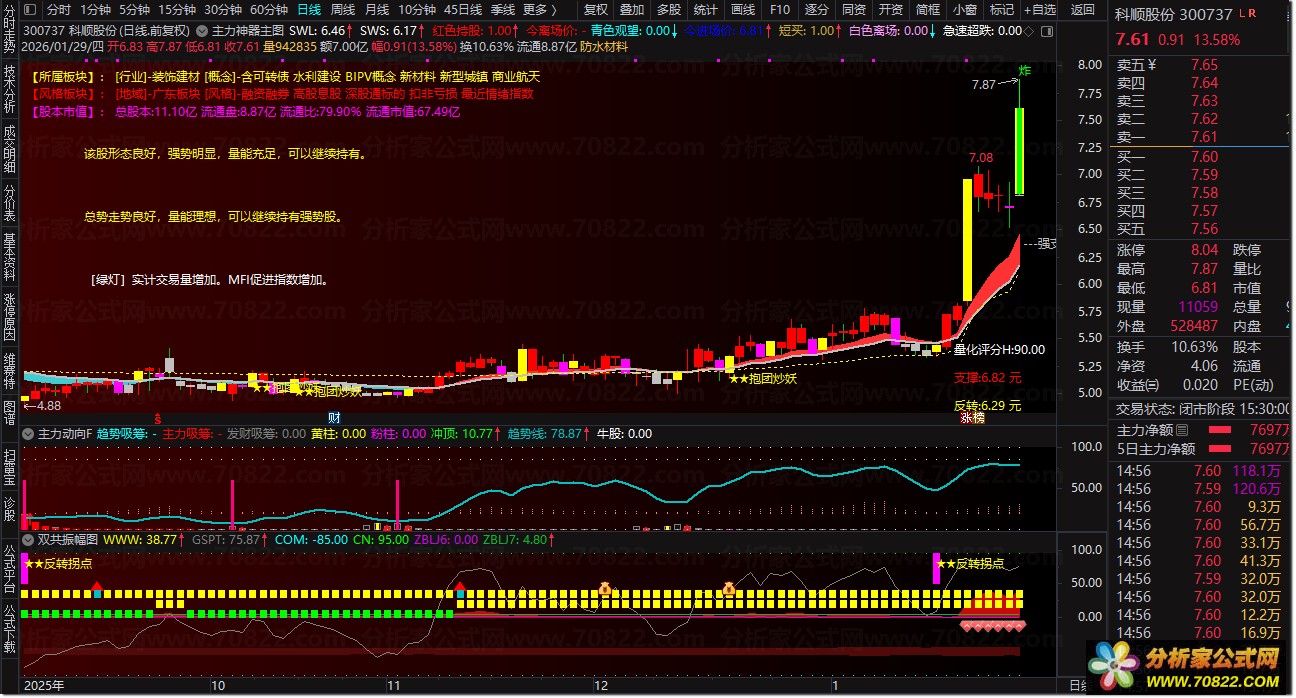The height and width of the screenshot is (698, 1296).
Task: Click the 复权 button
Action: click(x=596, y=10)
